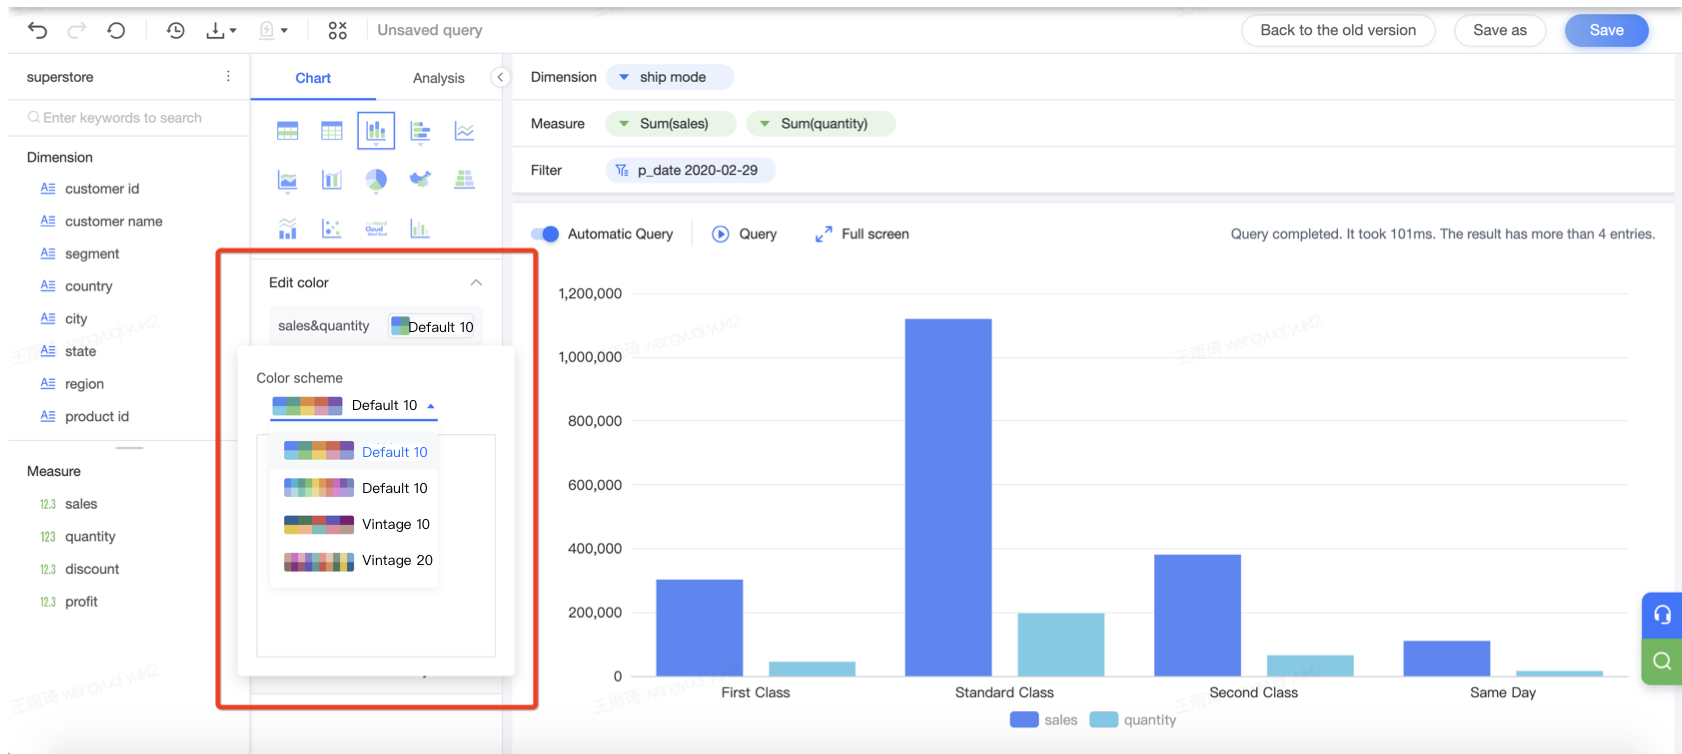1682x754 pixels.
Task: Select the segment dimension field
Action: (x=92, y=254)
